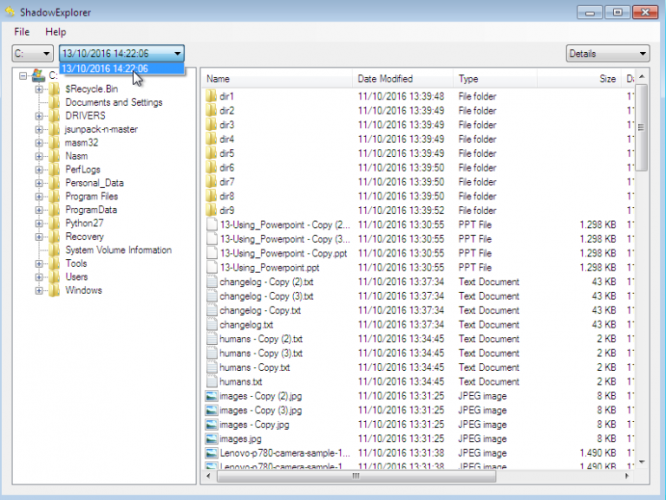Click the Documents and Settings folder icon

click(x=54, y=102)
